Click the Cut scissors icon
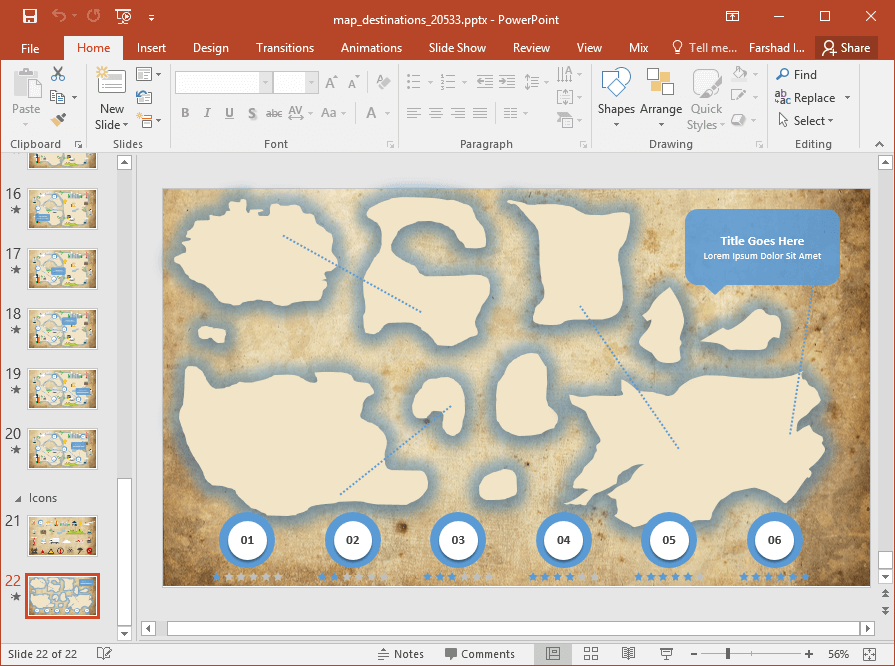 (x=57, y=74)
